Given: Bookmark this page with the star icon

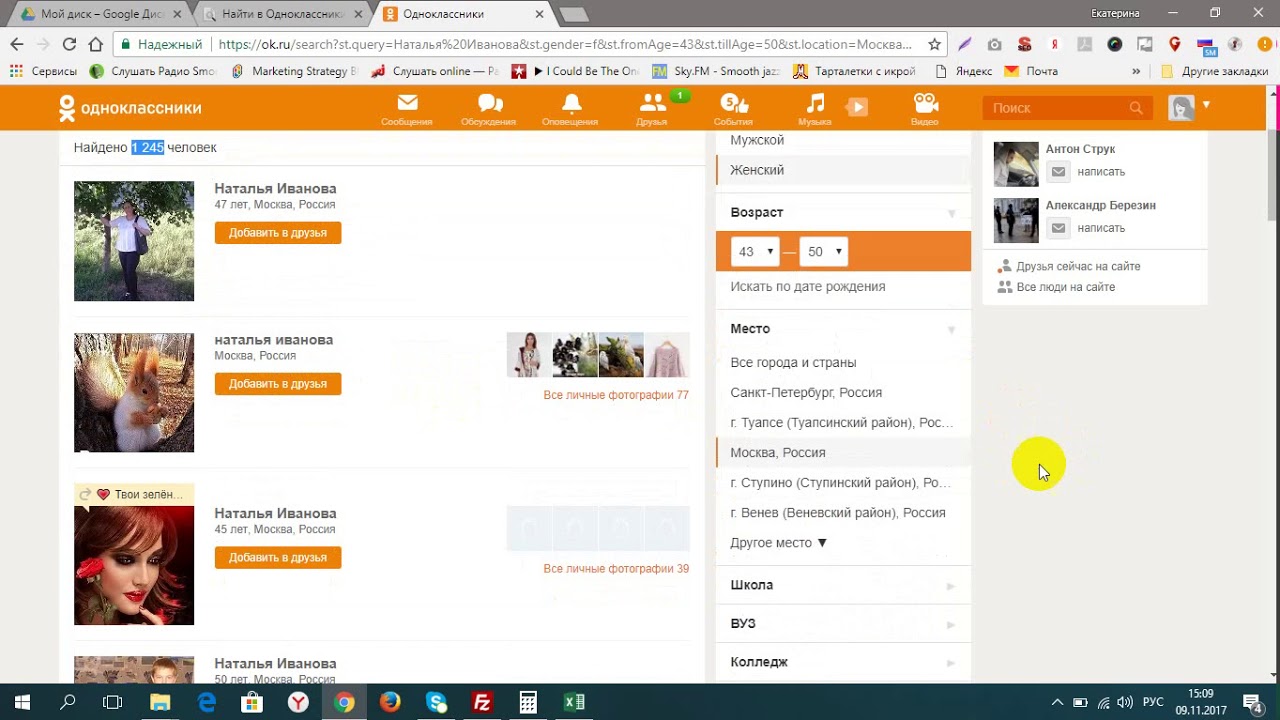Looking at the screenshot, I should point(934,44).
